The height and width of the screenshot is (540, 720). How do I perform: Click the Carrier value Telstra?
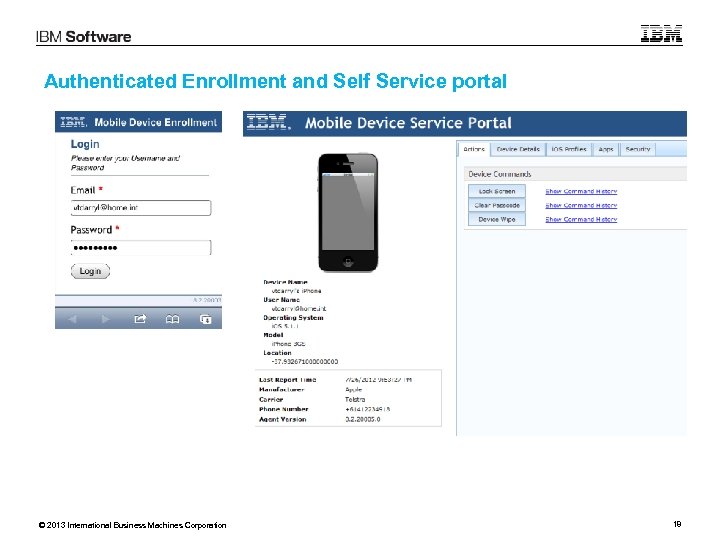(x=355, y=399)
